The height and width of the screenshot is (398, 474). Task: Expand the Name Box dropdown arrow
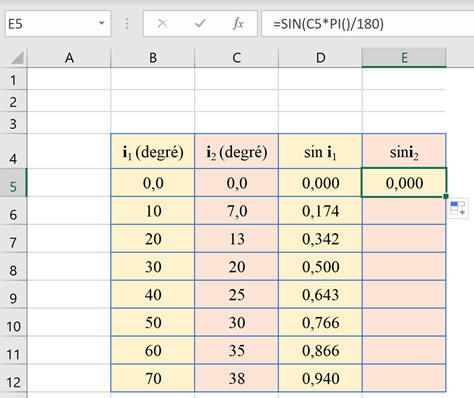point(102,23)
